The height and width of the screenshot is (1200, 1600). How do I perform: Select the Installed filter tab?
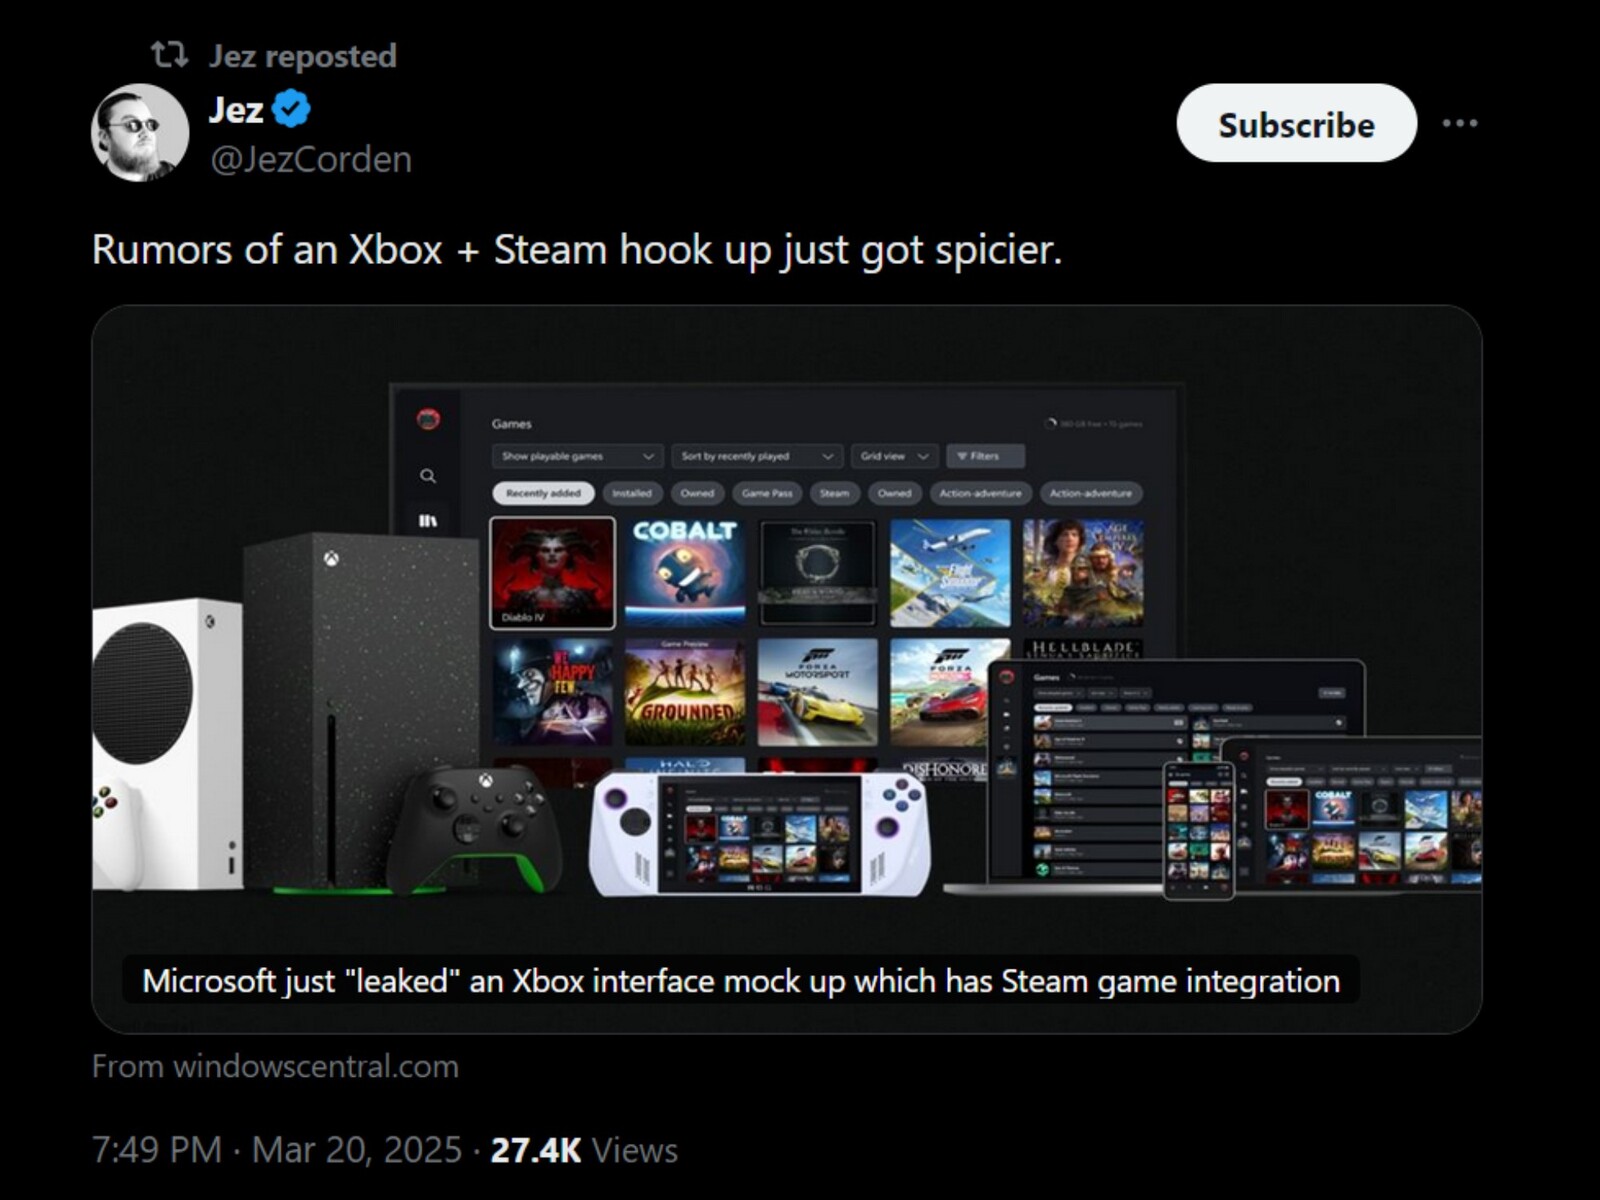click(x=632, y=493)
